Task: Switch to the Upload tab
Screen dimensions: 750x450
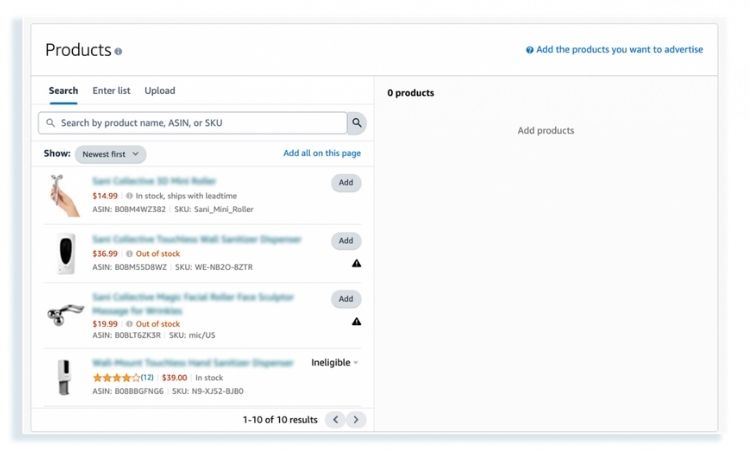Action: pyautogui.click(x=160, y=91)
